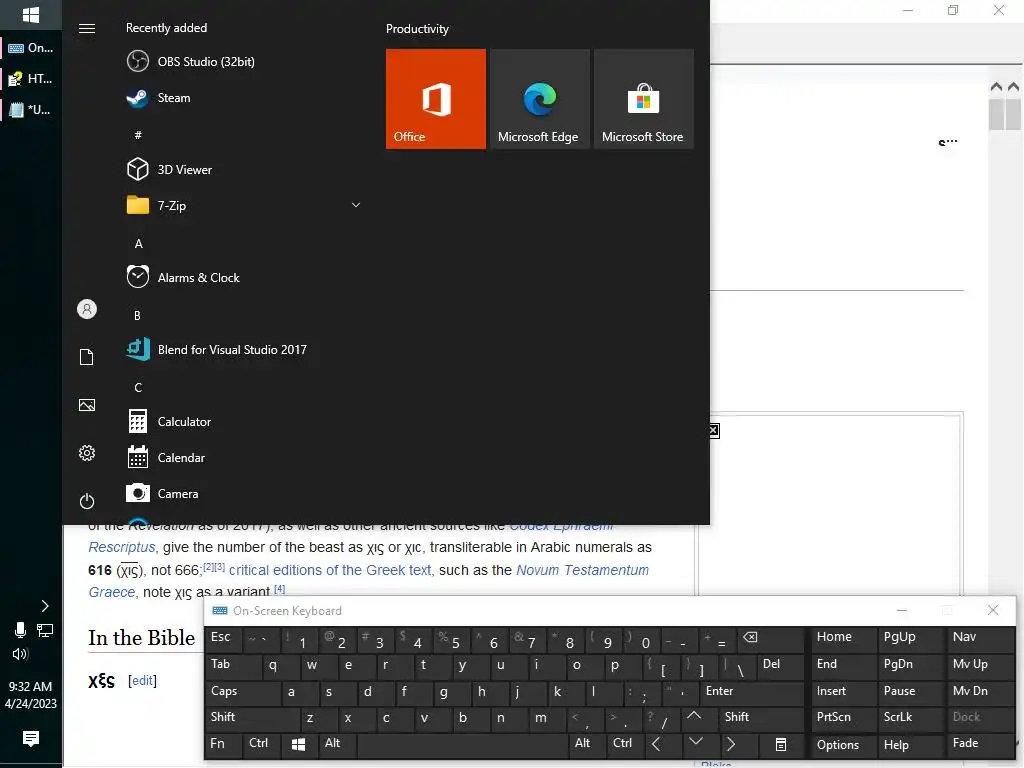
Task: Open Alarms & Clock app
Action: click(x=183, y=278)
